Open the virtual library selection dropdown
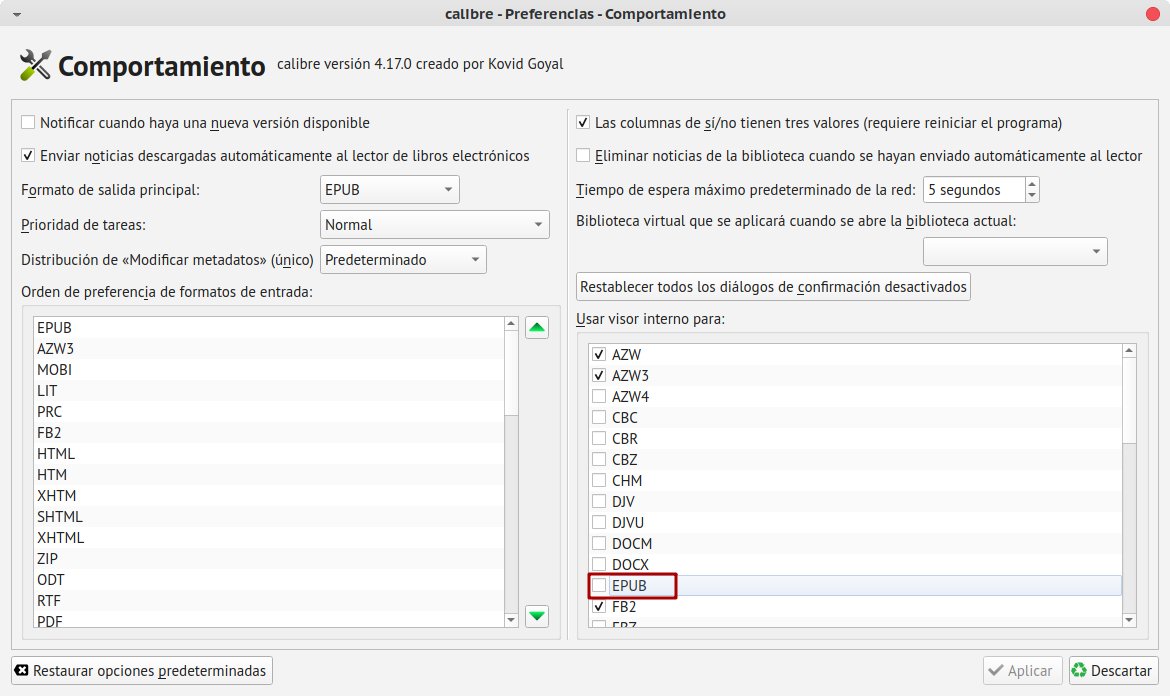Screen dimensions: 1170x696 1015,251
